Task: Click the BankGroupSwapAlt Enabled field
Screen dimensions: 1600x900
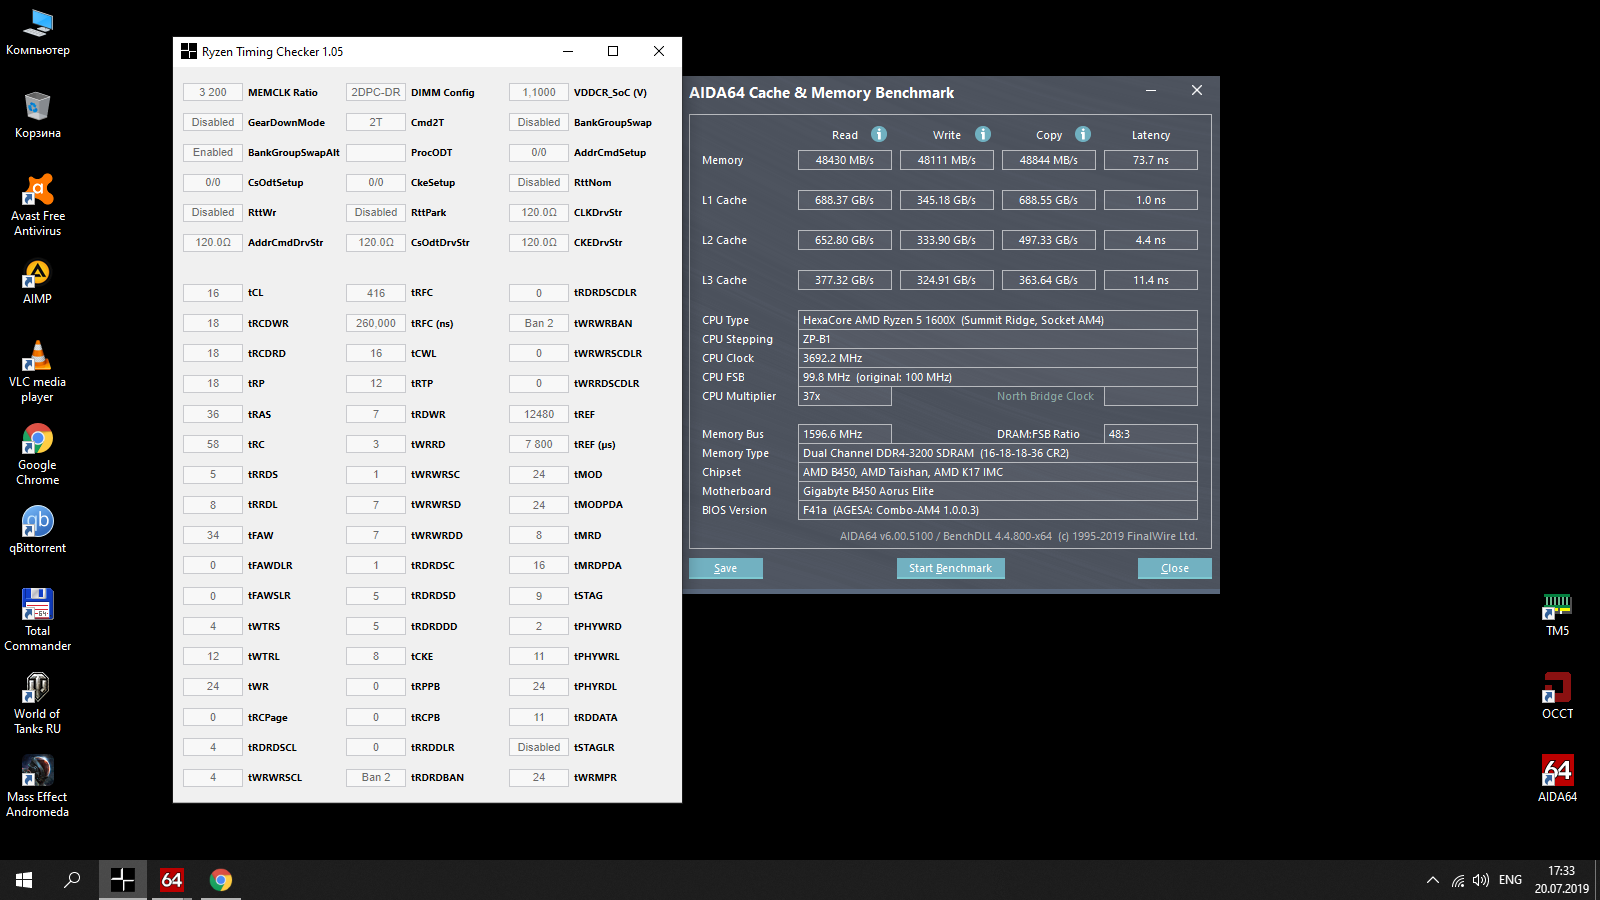Action: (213, 152)
